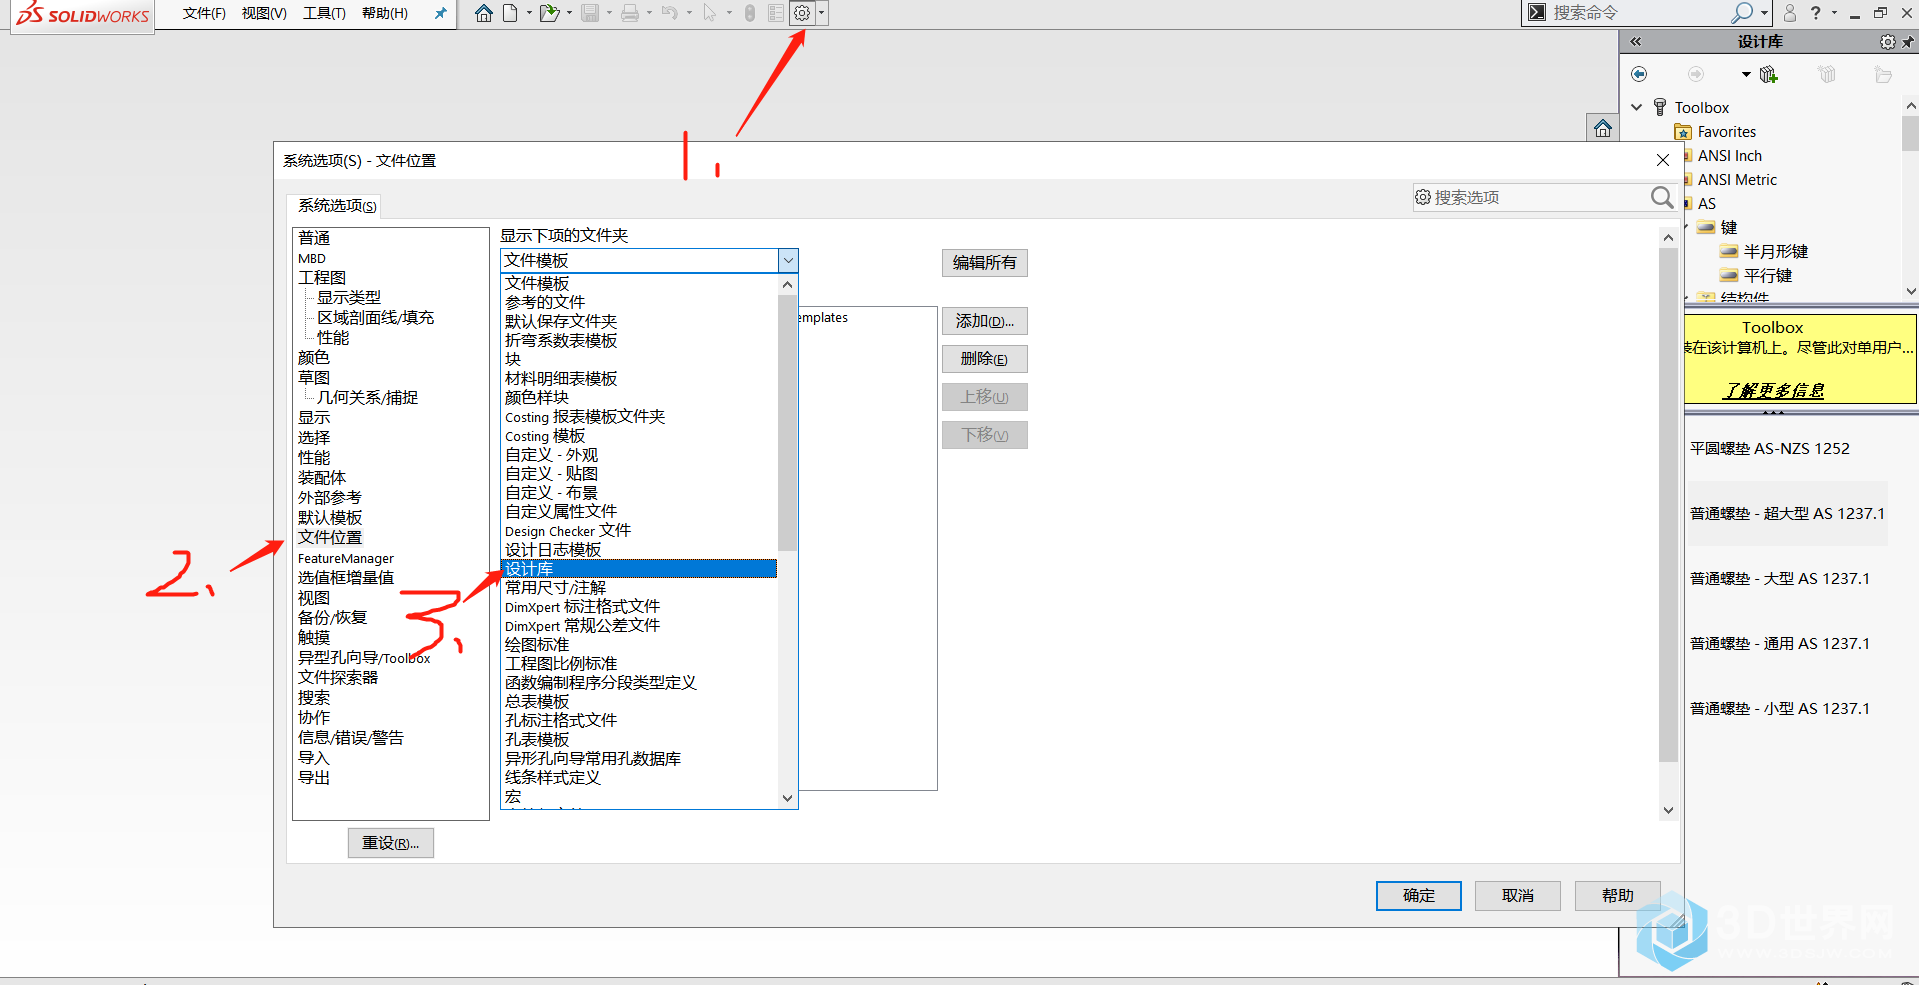Click the Save floppy disk icon
This screenshot has height=985, width=1919.
point(590,13)
